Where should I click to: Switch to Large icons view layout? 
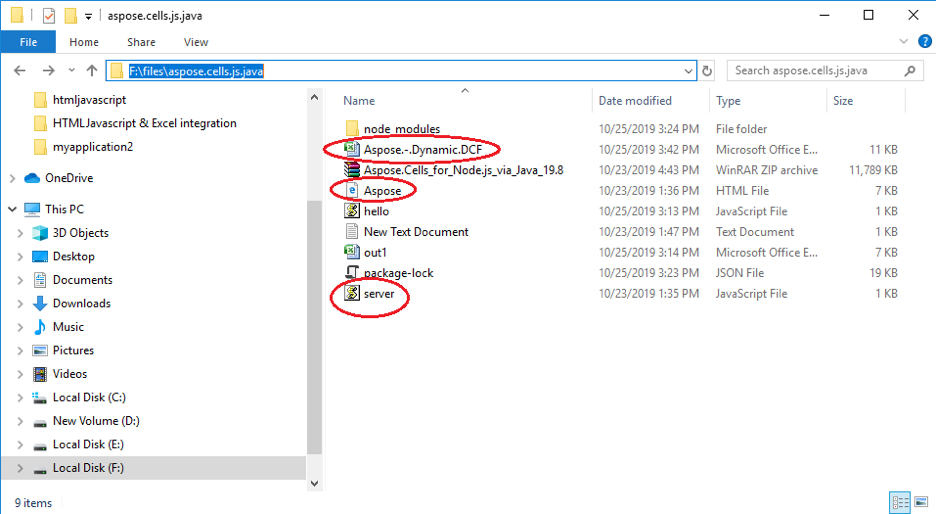click(x=922, y=503)
